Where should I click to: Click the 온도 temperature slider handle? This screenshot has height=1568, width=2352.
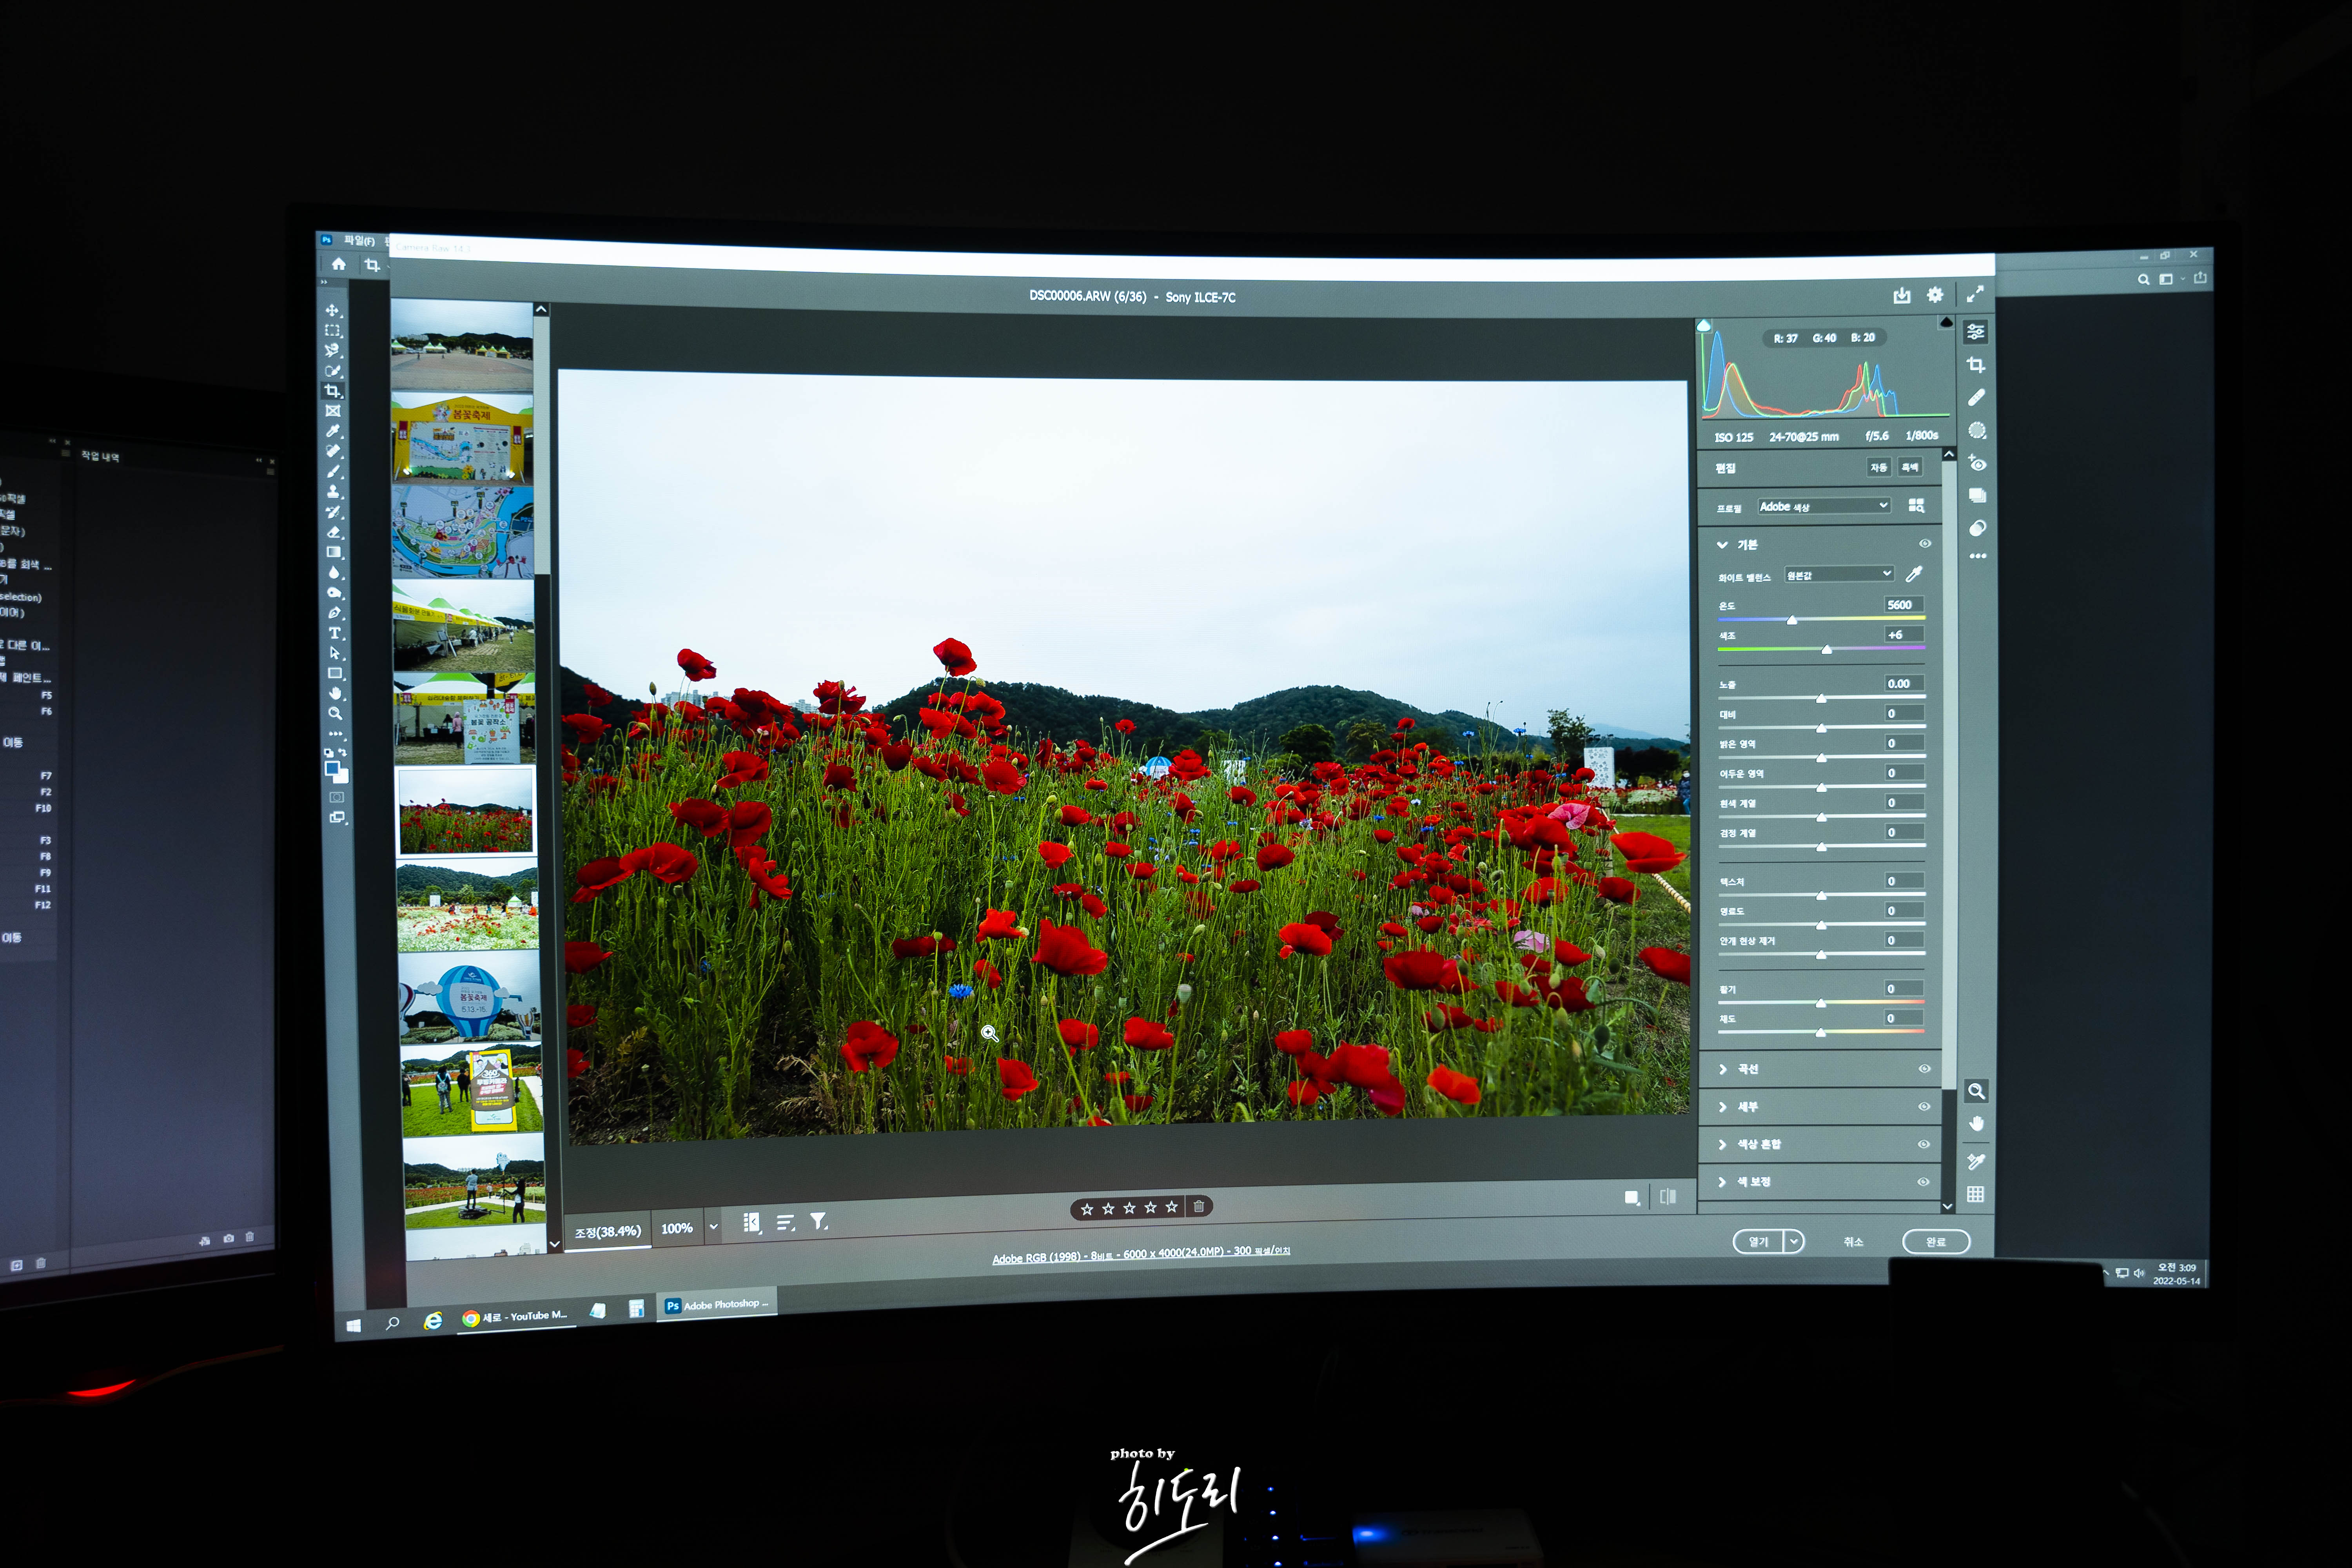[x=1792, y=621]
